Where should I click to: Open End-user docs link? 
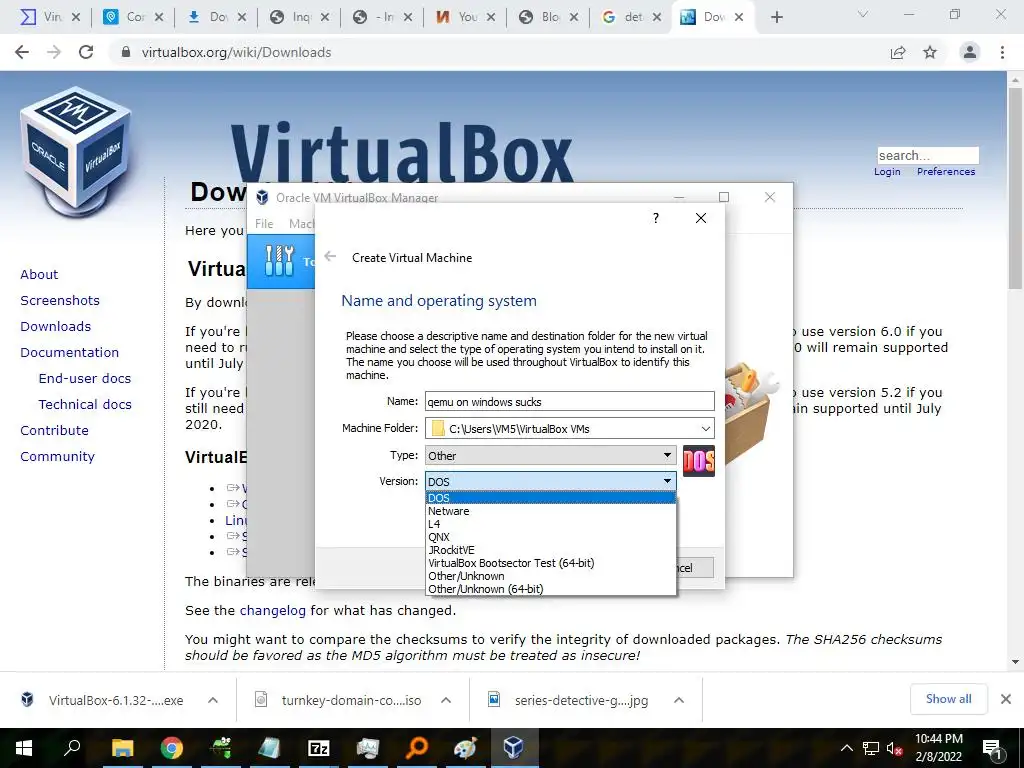(85, 378)
